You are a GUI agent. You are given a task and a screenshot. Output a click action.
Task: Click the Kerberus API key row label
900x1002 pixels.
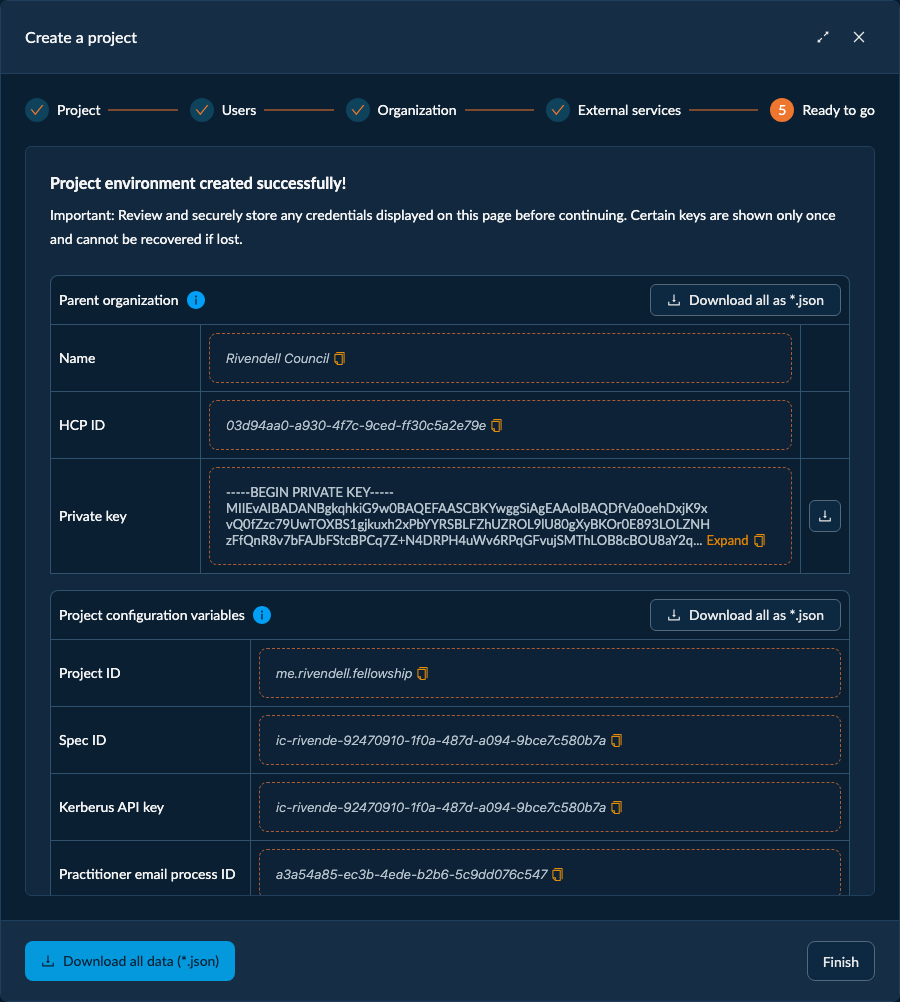point(111,808)
